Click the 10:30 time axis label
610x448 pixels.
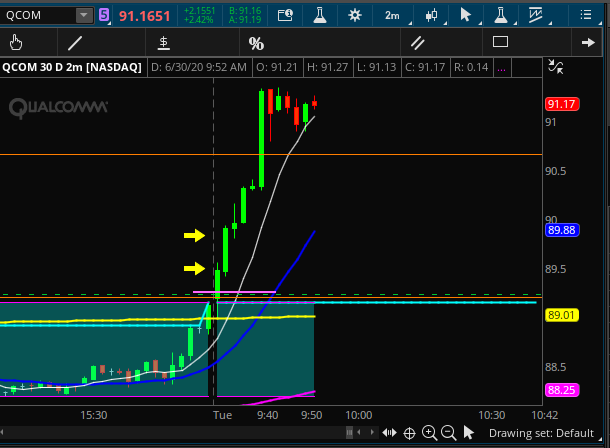[x=492, y=415]
